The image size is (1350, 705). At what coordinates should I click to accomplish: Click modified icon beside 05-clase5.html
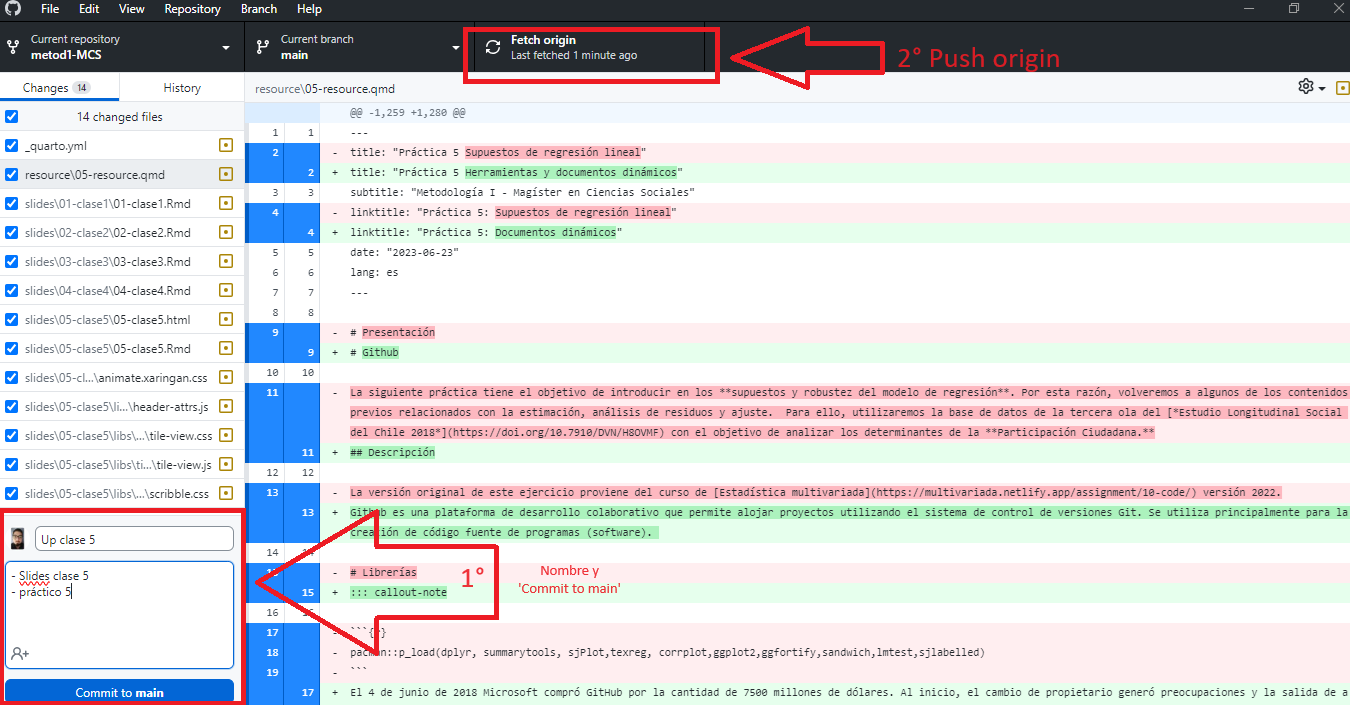point(226,320)
